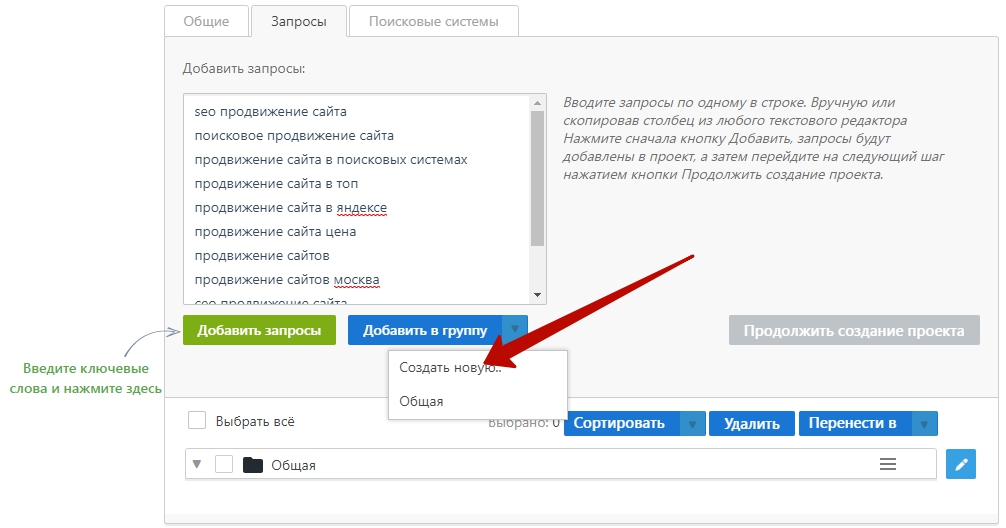This screenshot has height=528, width=1006.
Task: Click the line 'поисковое продвижение сайта'
Action: coord(294,135)
